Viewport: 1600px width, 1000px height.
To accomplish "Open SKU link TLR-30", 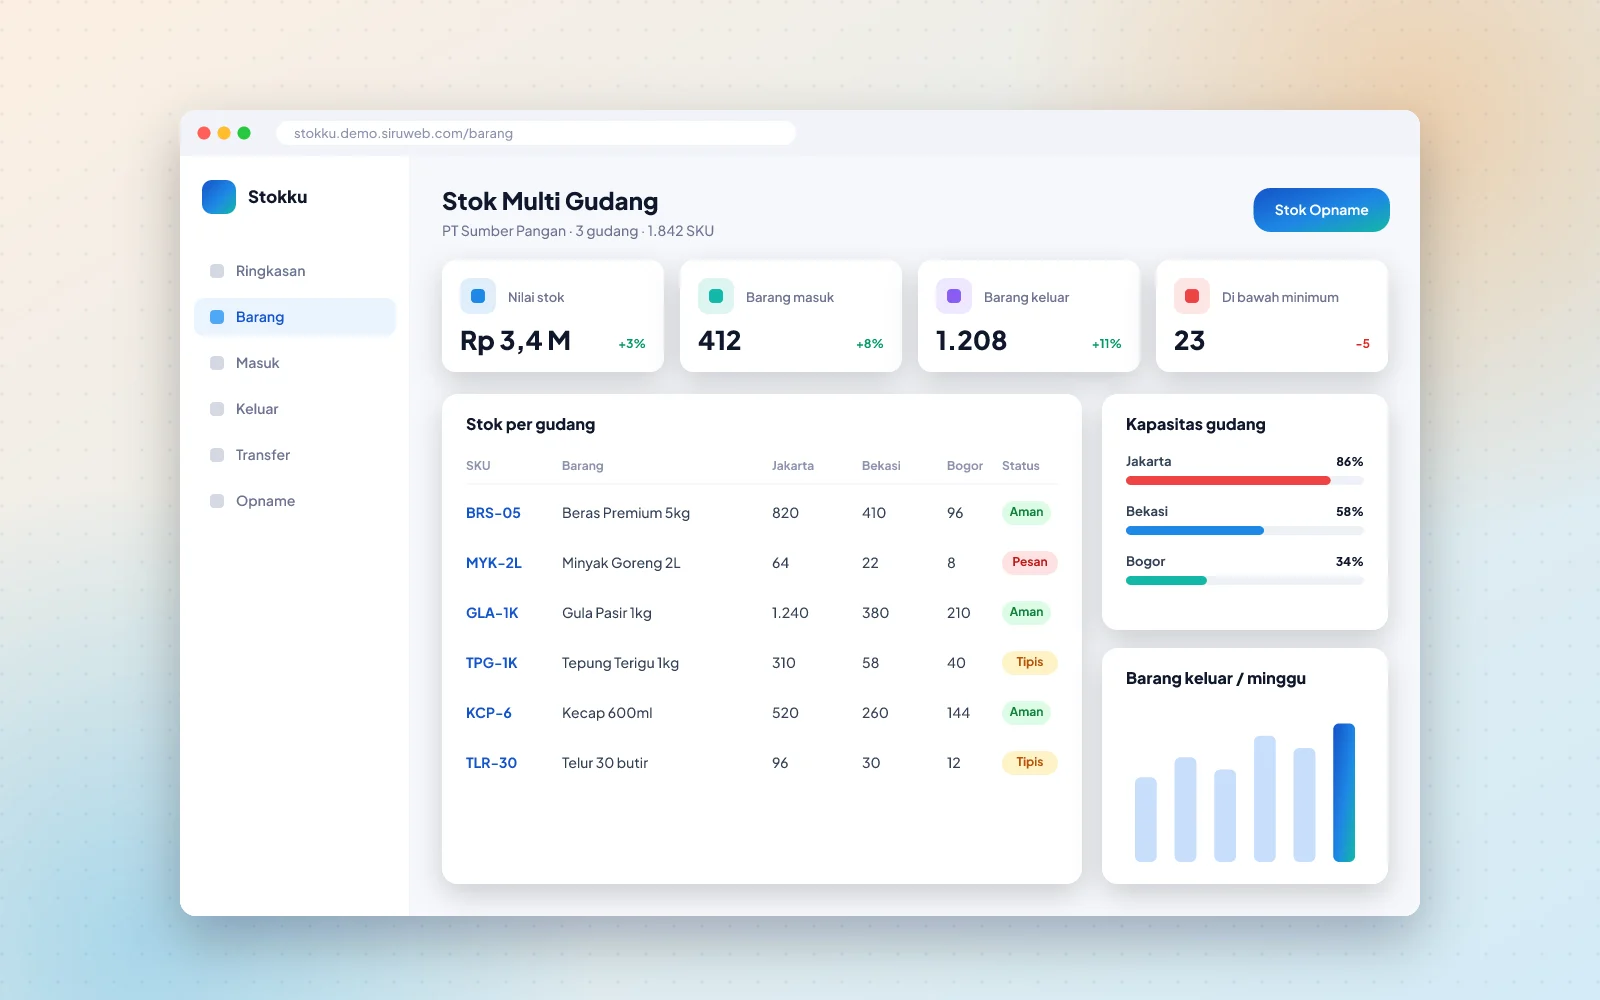I will click(x=491, y=763).
